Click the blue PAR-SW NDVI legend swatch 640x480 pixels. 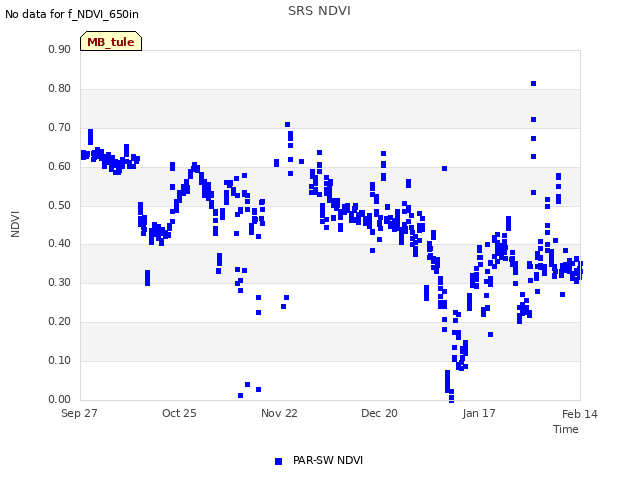click(278, 461)
